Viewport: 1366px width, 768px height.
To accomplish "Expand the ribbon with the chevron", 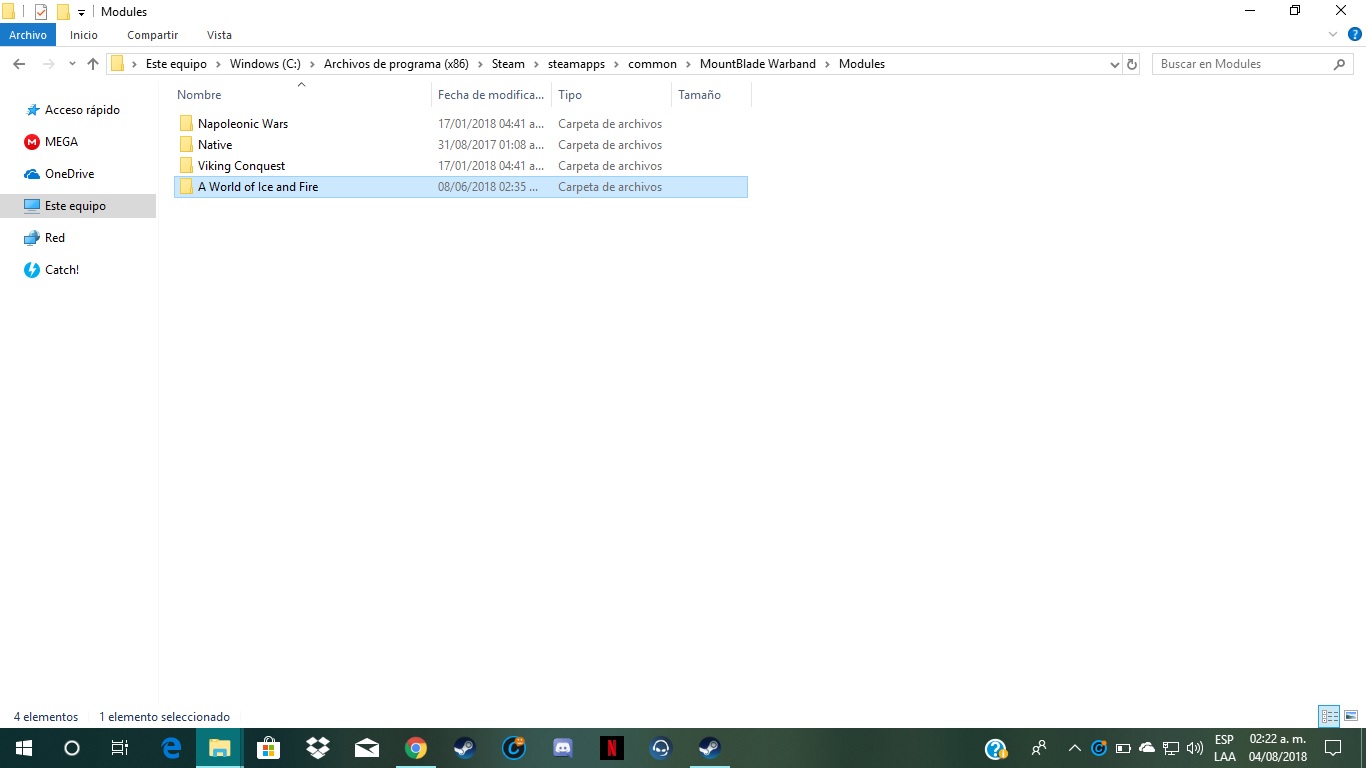I will point(1333,34).
